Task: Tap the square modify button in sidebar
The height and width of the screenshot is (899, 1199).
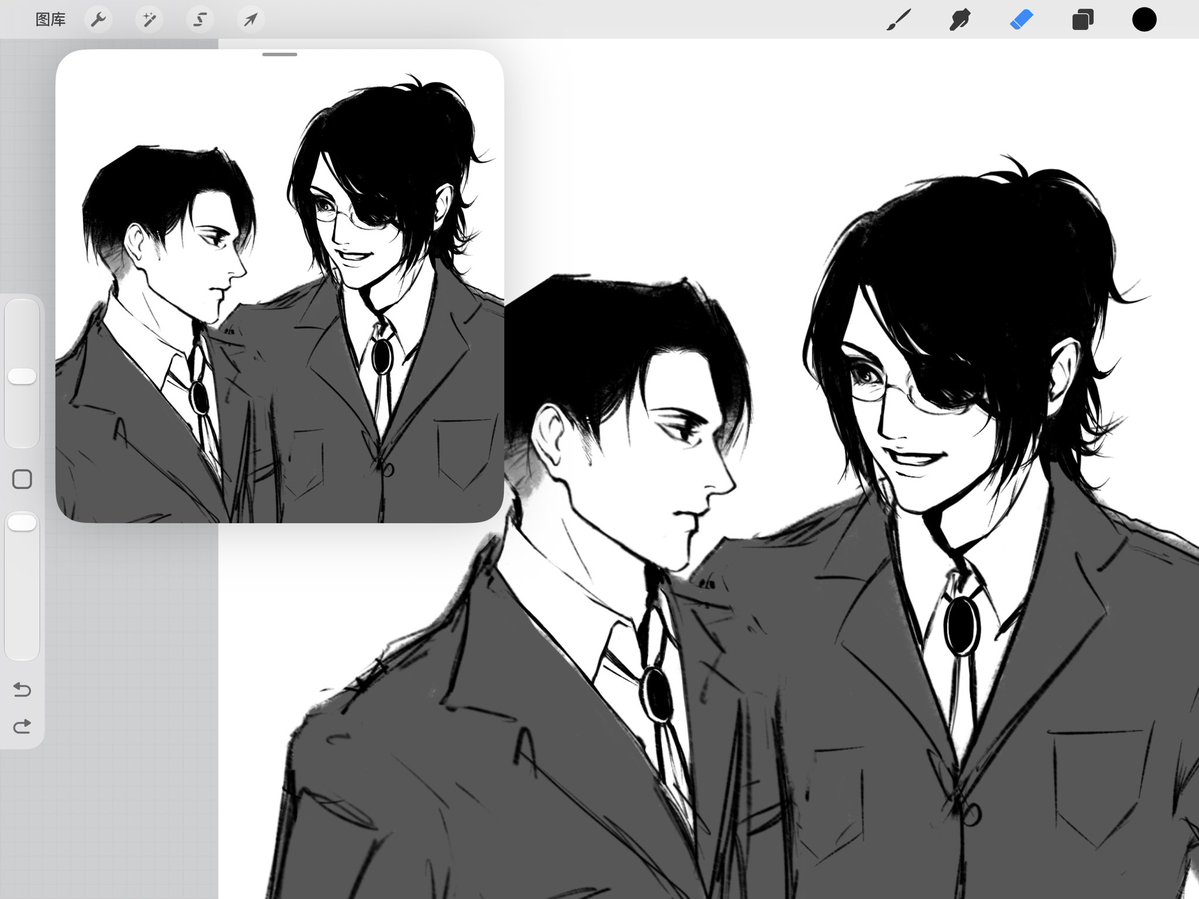Action: [x=22, y=479]
